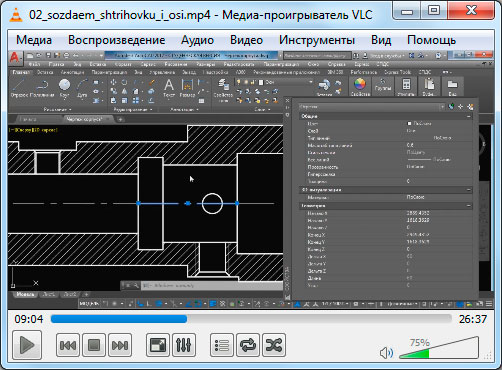The width and height of the screenshot is (502, 370).
Task: Open extended settings equalizer icon
Action: [184, 345]
